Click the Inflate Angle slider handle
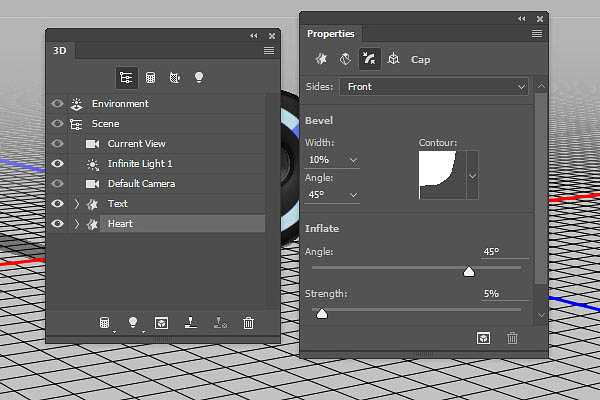Viewport: 600px width, 400px height. pos(469,271)
